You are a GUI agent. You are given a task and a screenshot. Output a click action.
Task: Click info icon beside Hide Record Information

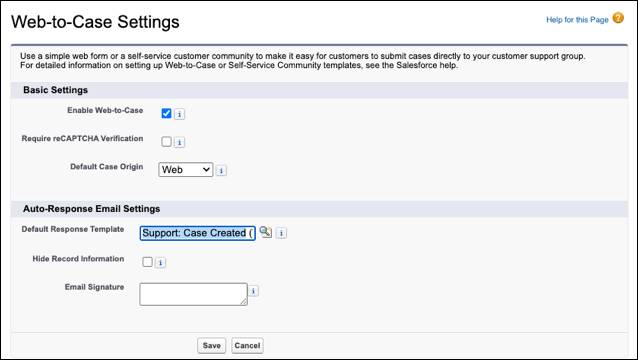160,263
